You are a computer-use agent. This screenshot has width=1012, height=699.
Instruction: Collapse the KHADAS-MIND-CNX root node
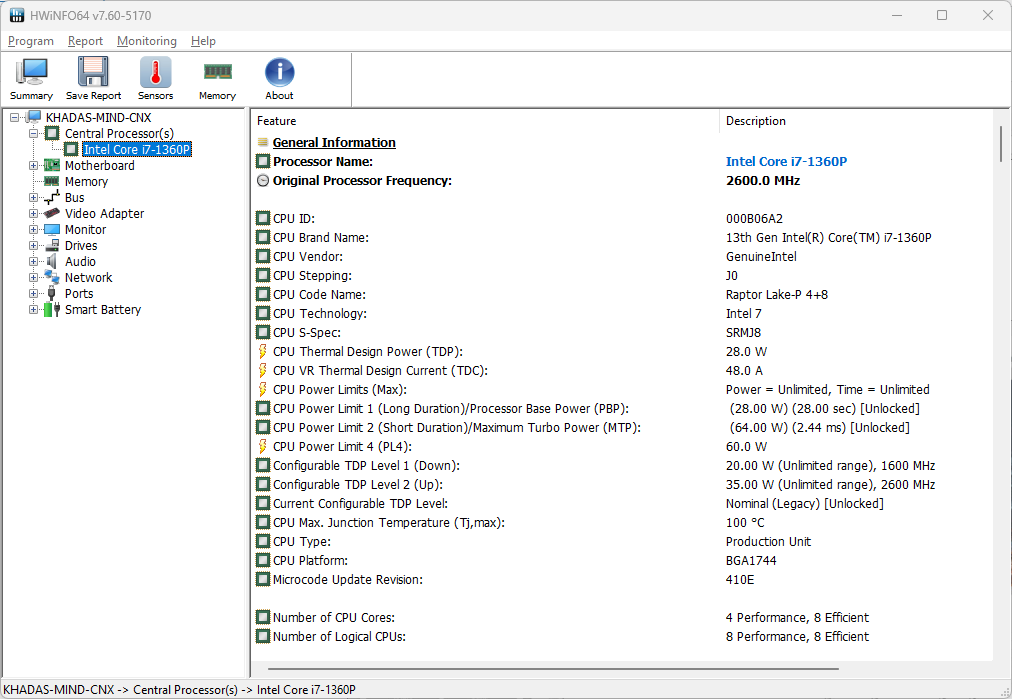pyautogui.click(x=14, y=118)
